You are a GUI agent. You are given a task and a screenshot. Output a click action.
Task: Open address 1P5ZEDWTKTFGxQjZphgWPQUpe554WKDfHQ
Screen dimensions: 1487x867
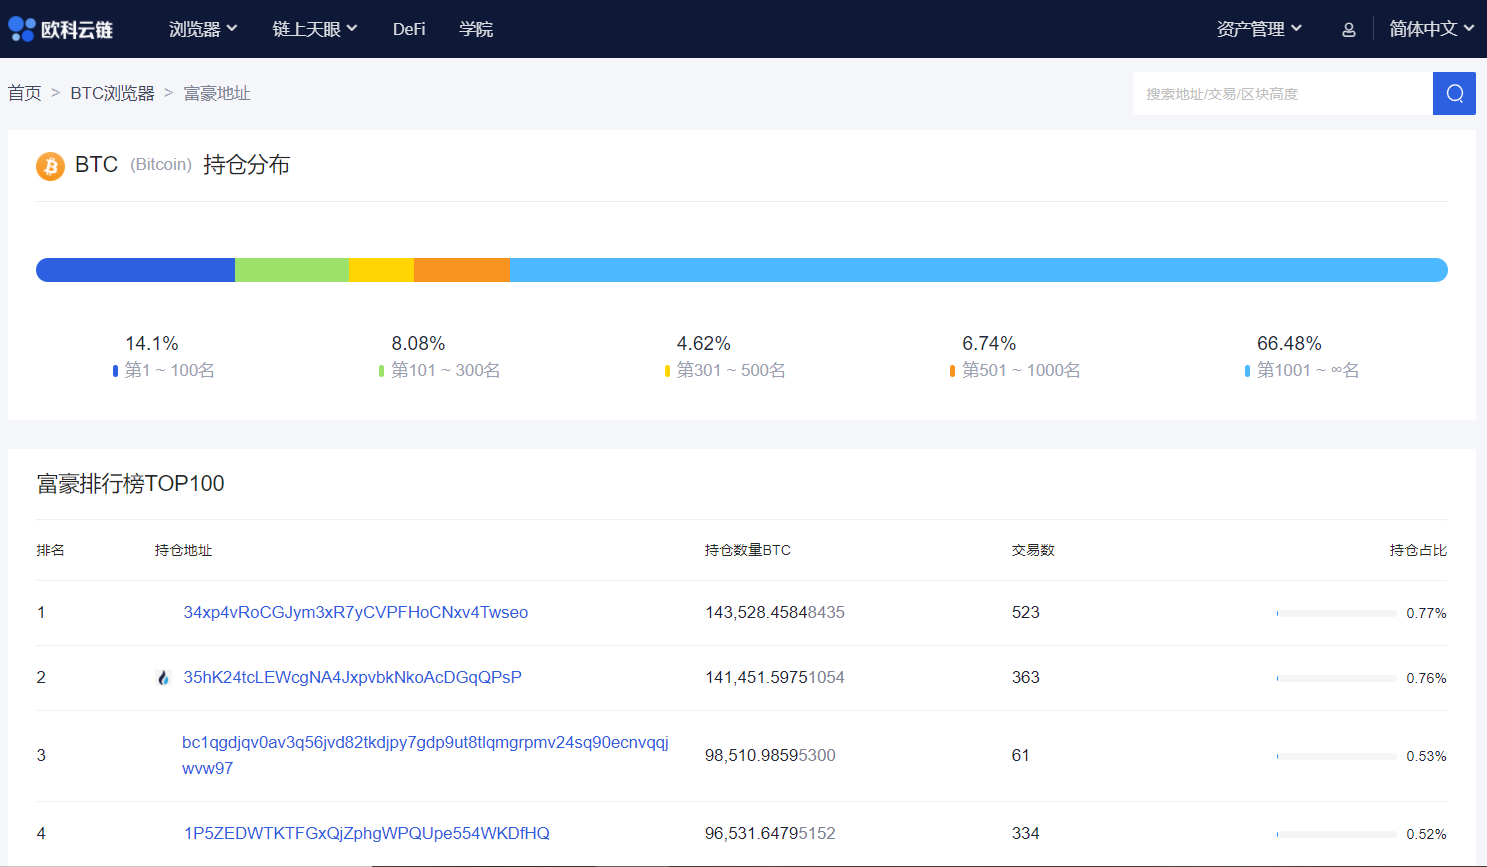coord(366,833)
